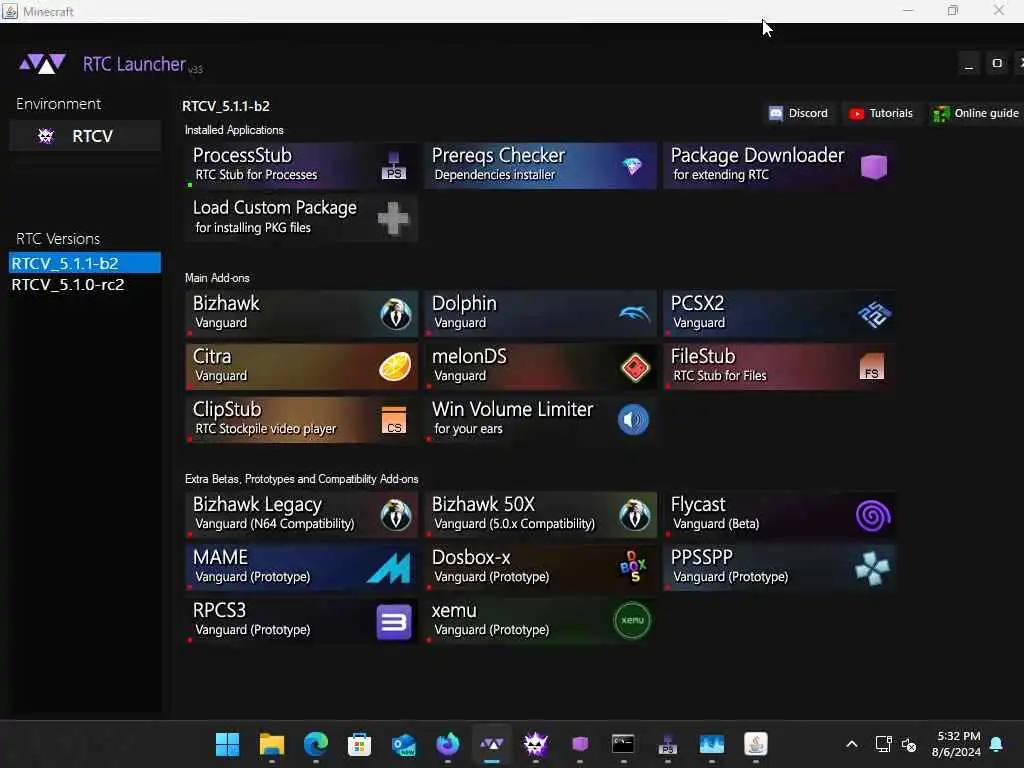Click the MAME title text
Screen dimensions: 1024x768
coord(220,558)
